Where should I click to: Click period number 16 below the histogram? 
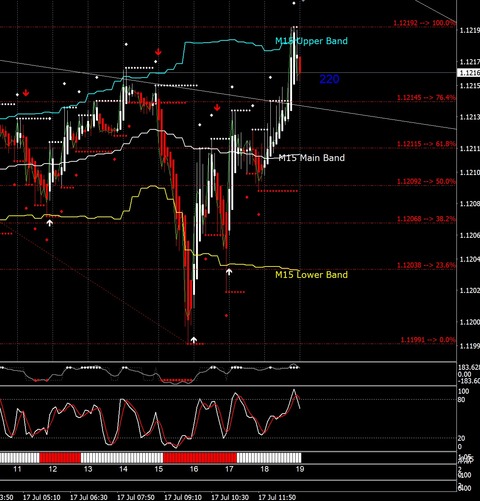pos(194,469)
